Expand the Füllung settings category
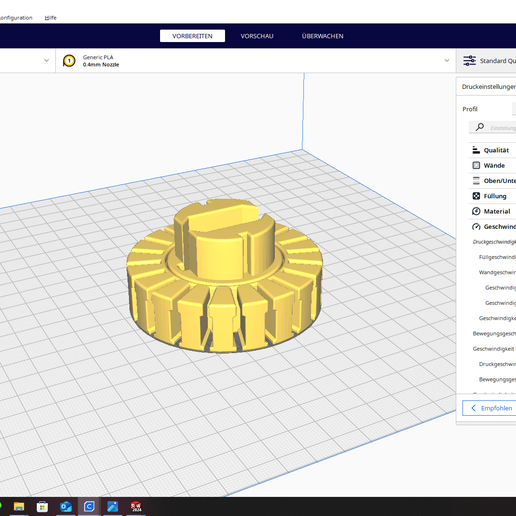Viewport: 516px width, 516px height. pos(492,196)
